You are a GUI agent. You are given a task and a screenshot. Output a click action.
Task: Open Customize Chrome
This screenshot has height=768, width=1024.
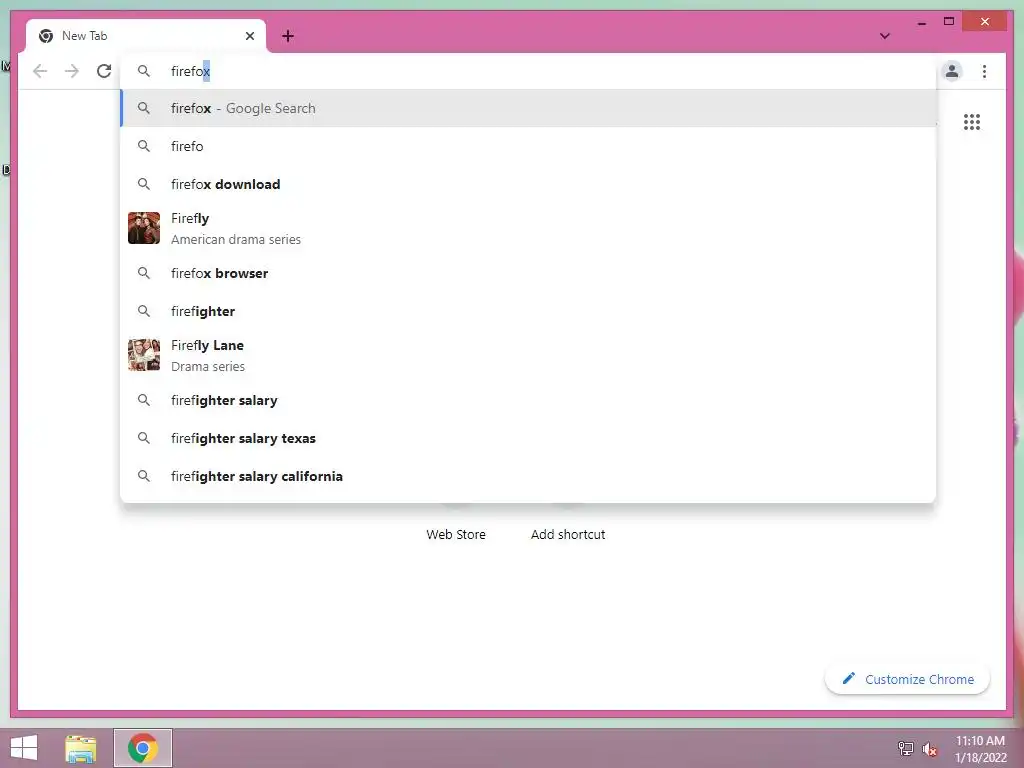tap(908, 679)
